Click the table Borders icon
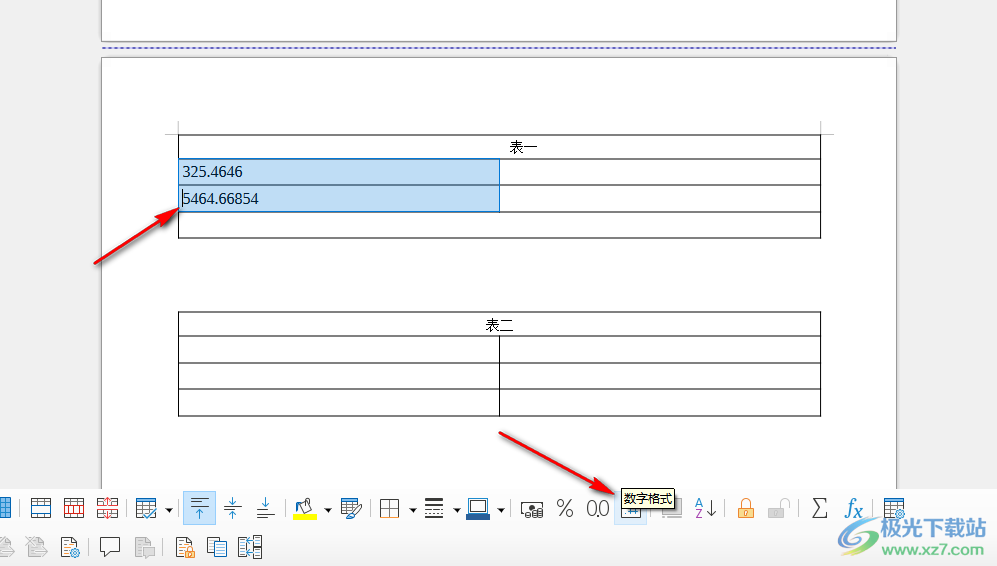 click(389, 509)
